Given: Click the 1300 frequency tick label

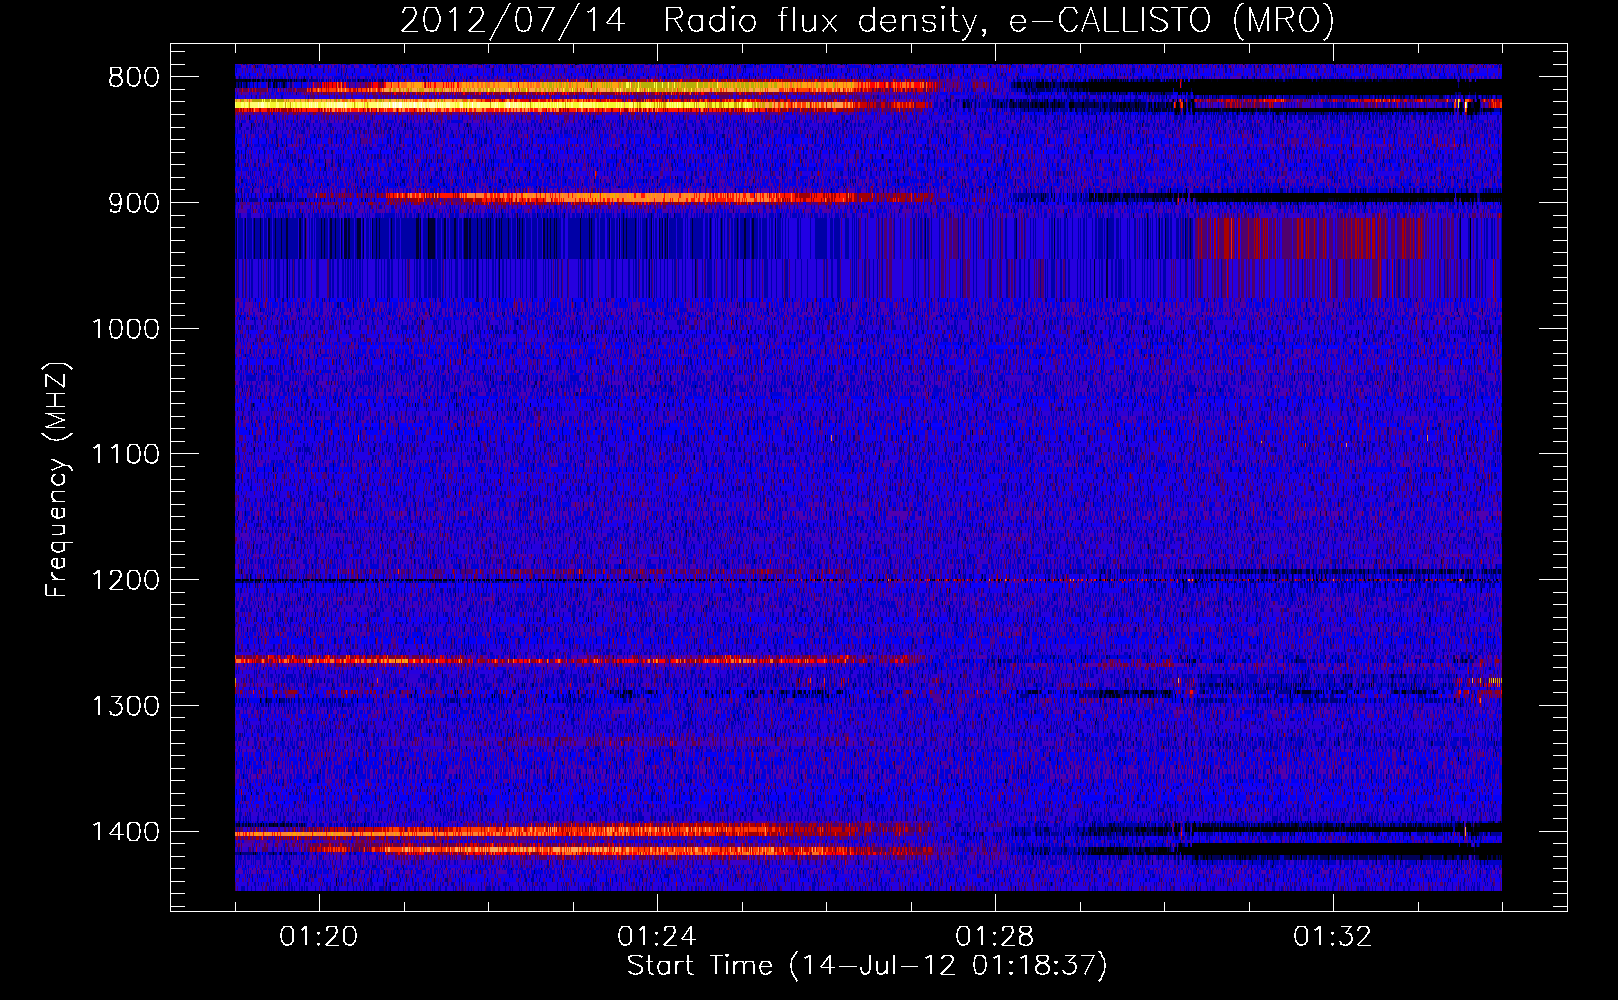Looking at the screenshot, I should 125,706.
